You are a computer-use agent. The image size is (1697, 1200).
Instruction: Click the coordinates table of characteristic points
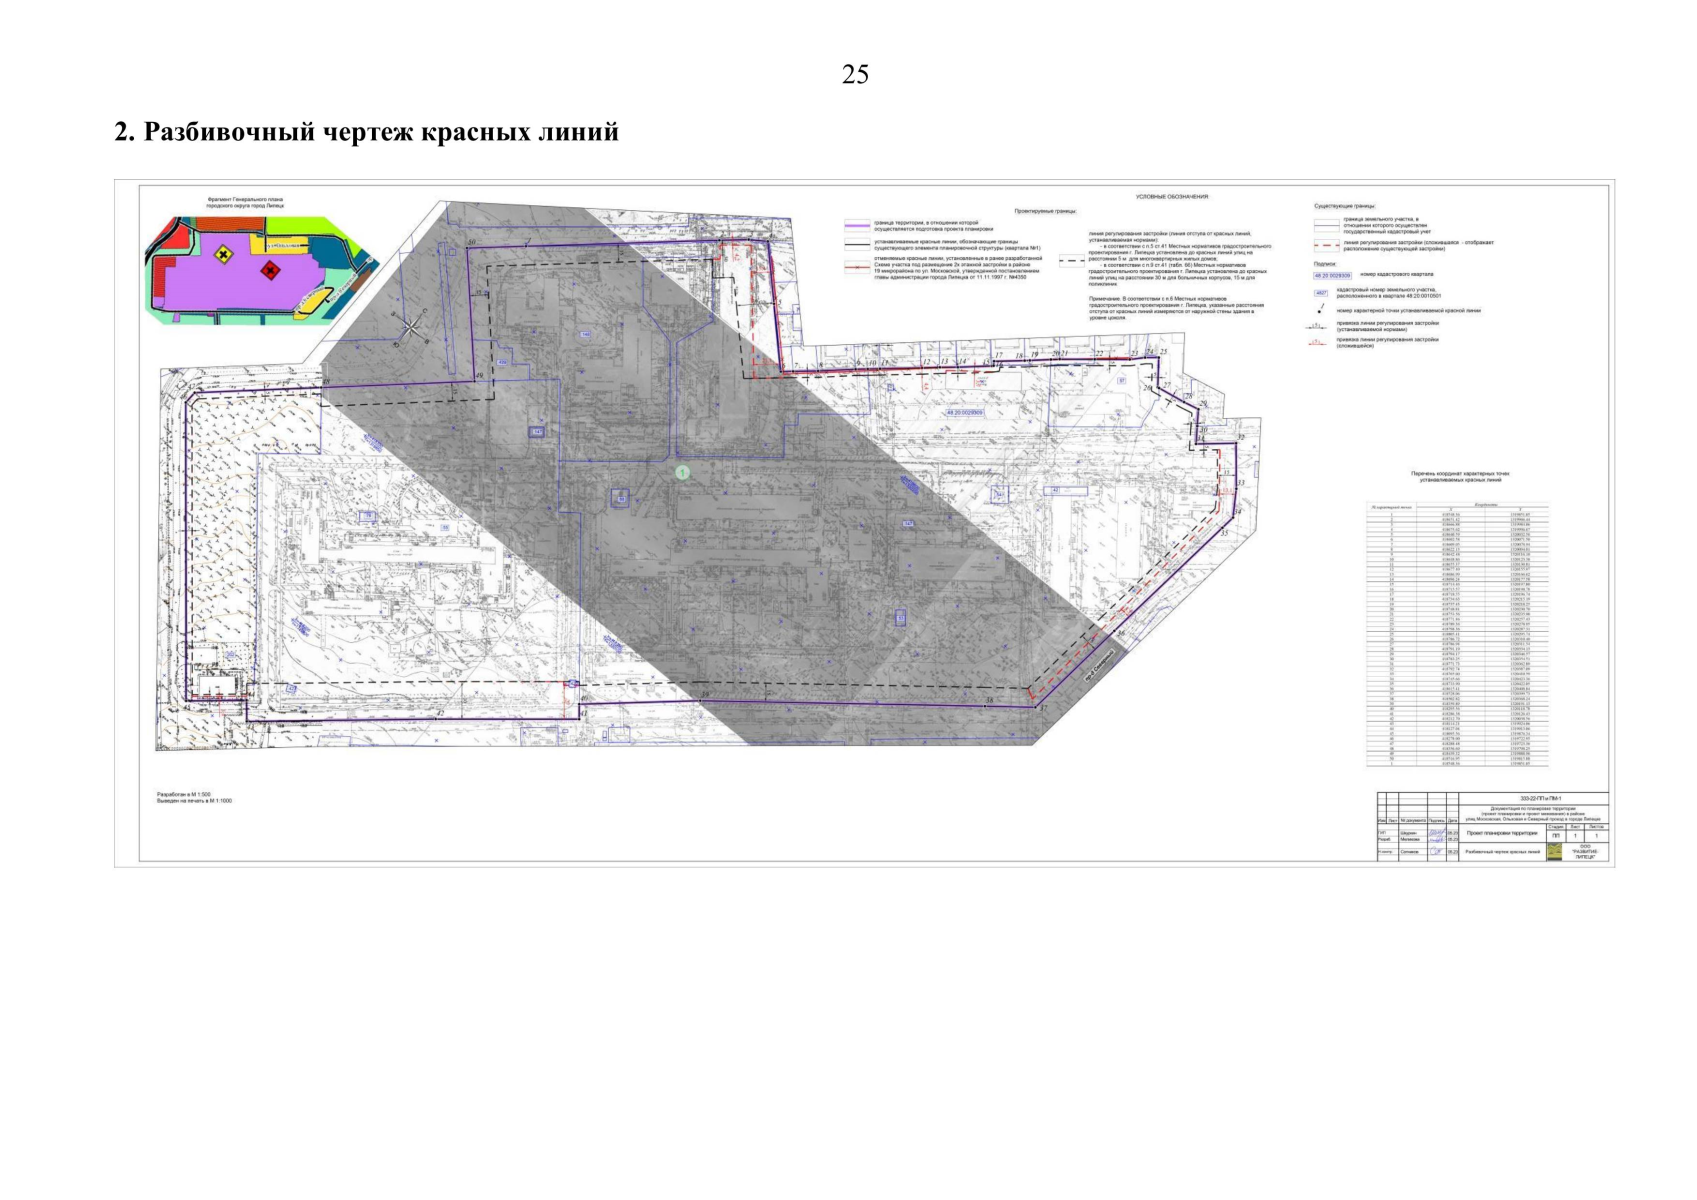click(1457, 635)
